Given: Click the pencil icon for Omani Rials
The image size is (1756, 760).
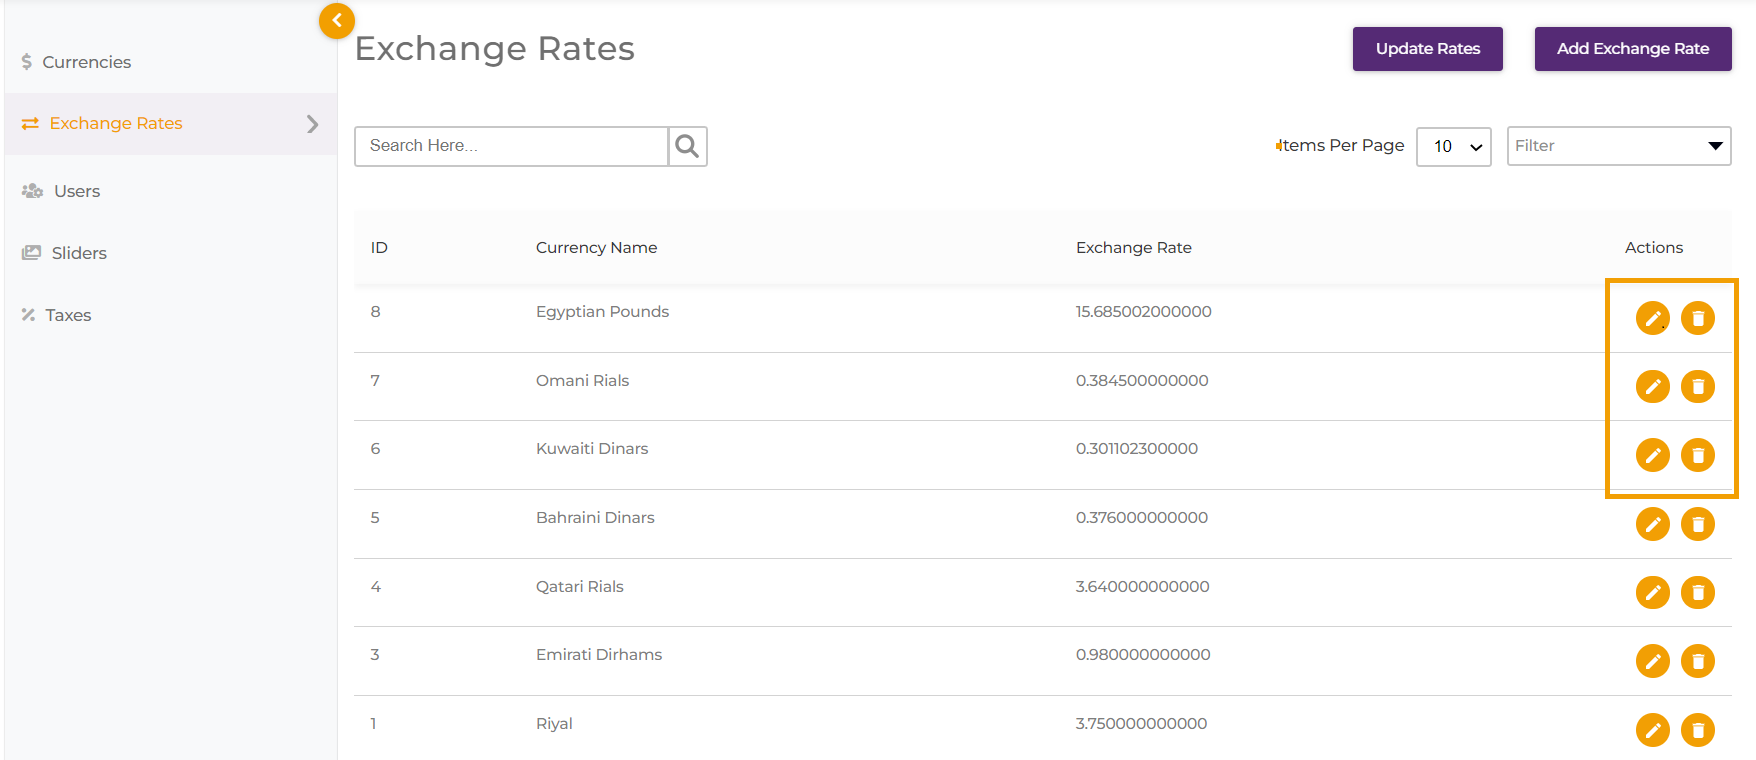Looking at the screenshot, I should click(1652, 386).
